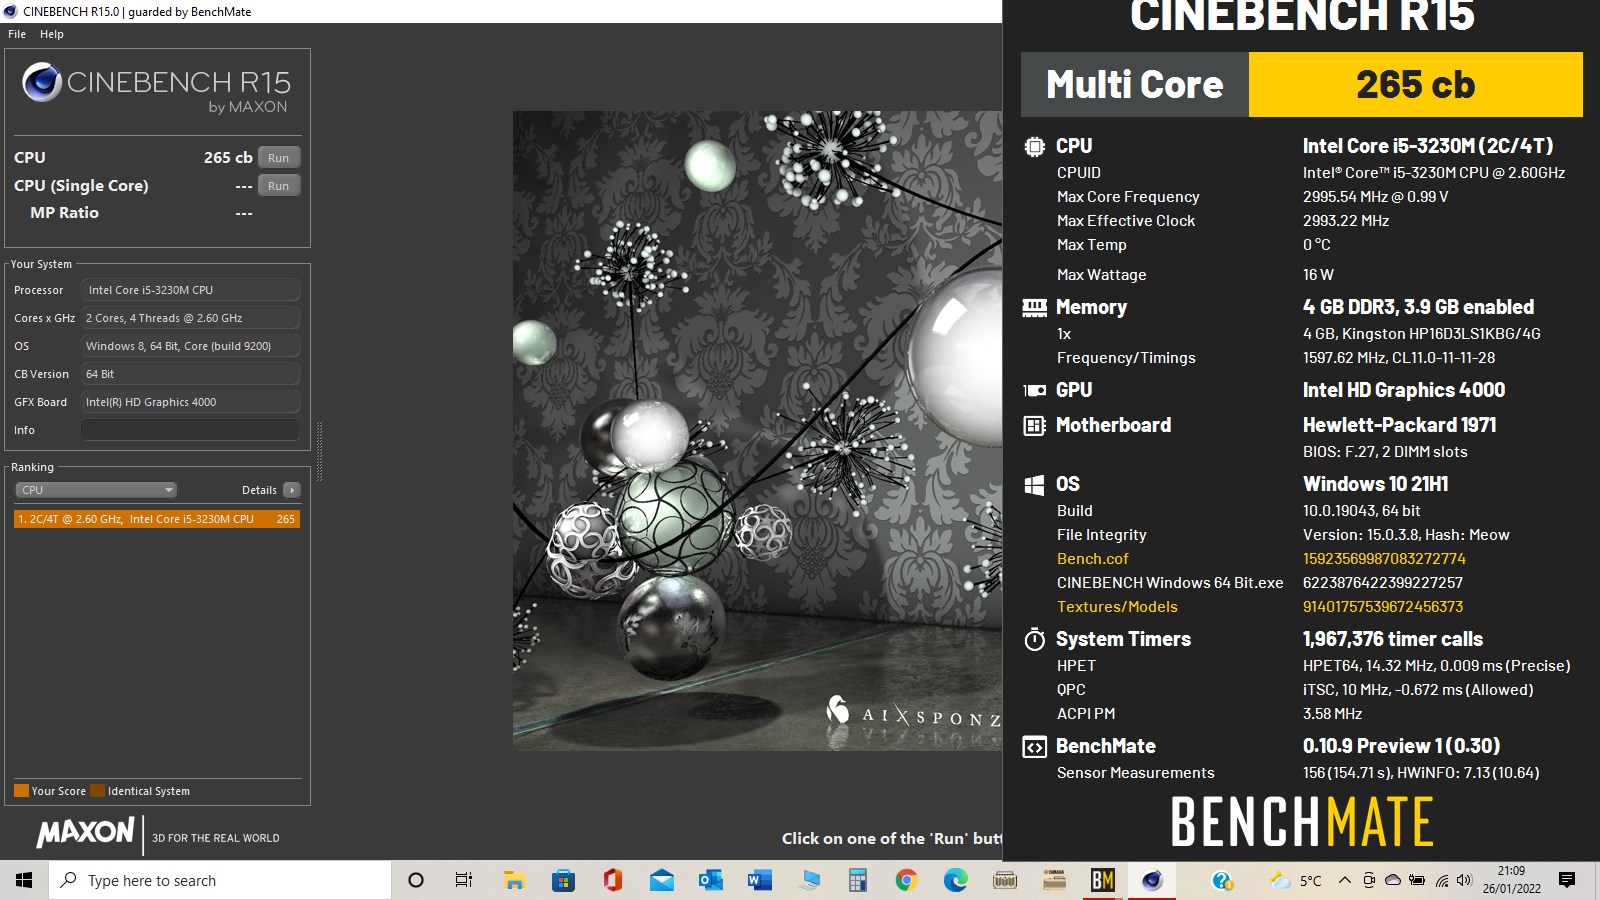Open the notification Action Center
Viewport: 1600px width, 900px height.
[1567, 880]
